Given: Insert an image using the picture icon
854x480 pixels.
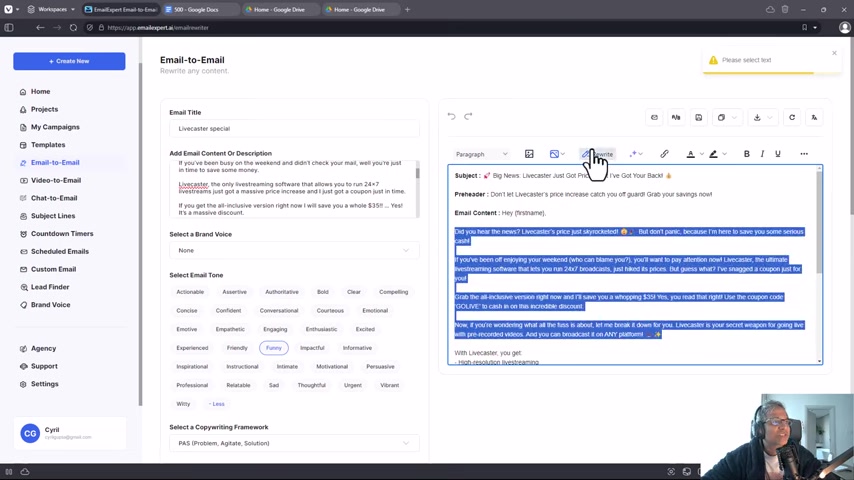Looking at the screenshot, I should [x=529, y=154].
